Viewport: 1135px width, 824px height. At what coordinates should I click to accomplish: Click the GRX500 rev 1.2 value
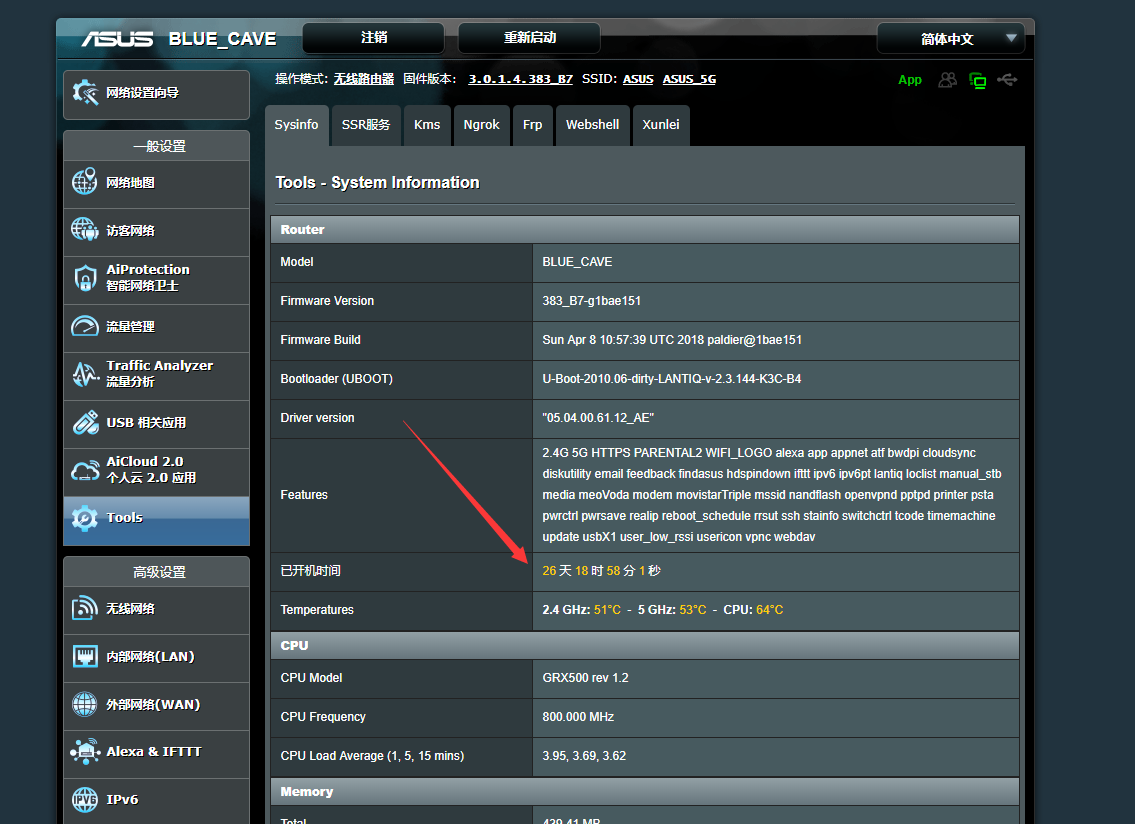click(x=586, y=678)
